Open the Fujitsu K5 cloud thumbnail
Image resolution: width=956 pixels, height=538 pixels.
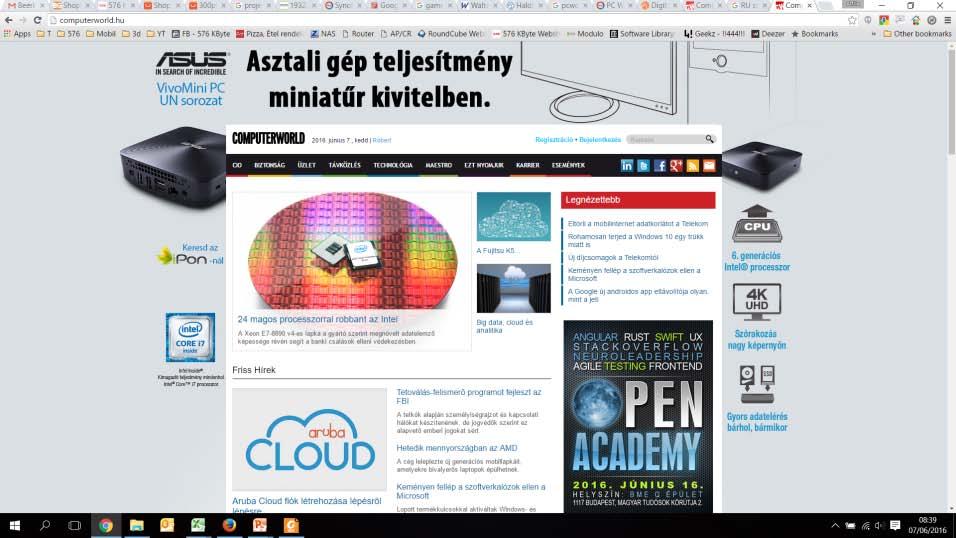(513, 217)
